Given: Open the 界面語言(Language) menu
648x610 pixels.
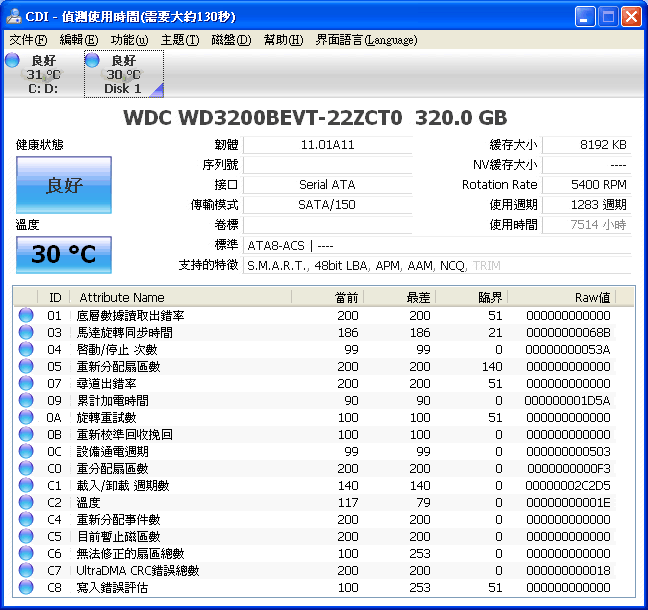Looking at the screenshot, I should tap(366, 40).
